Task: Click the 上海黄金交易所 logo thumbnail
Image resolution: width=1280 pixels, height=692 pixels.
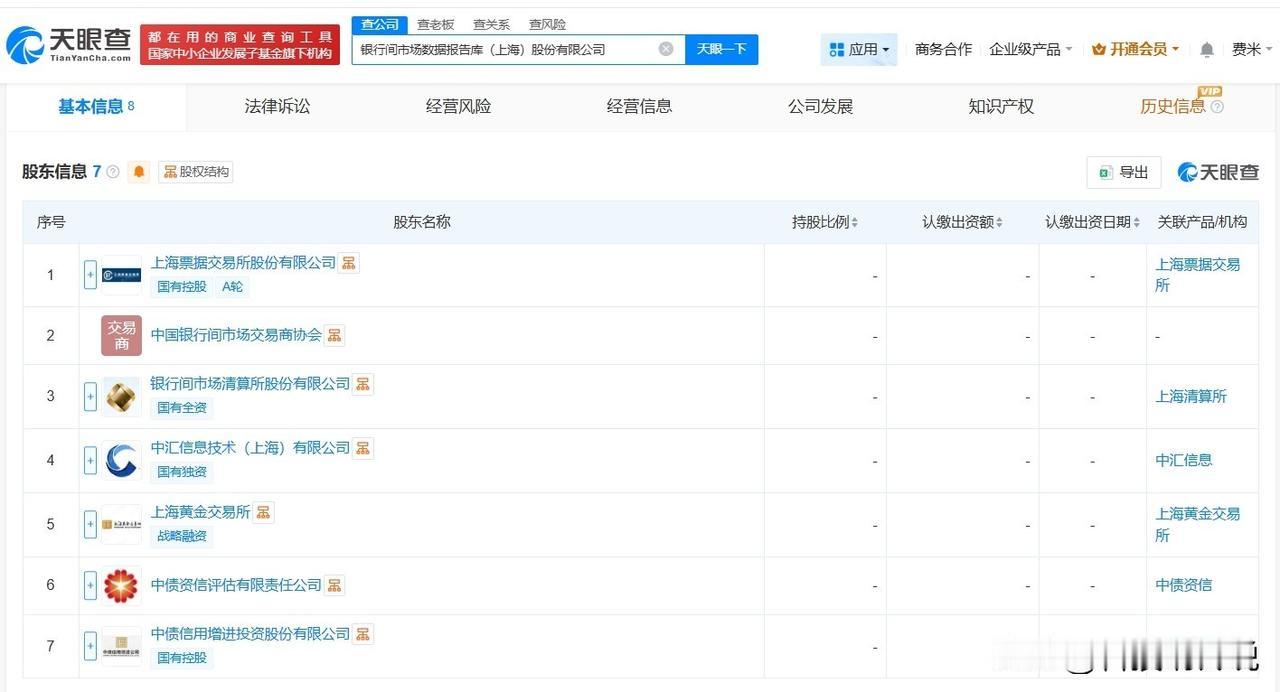Action: coord(121,524)
